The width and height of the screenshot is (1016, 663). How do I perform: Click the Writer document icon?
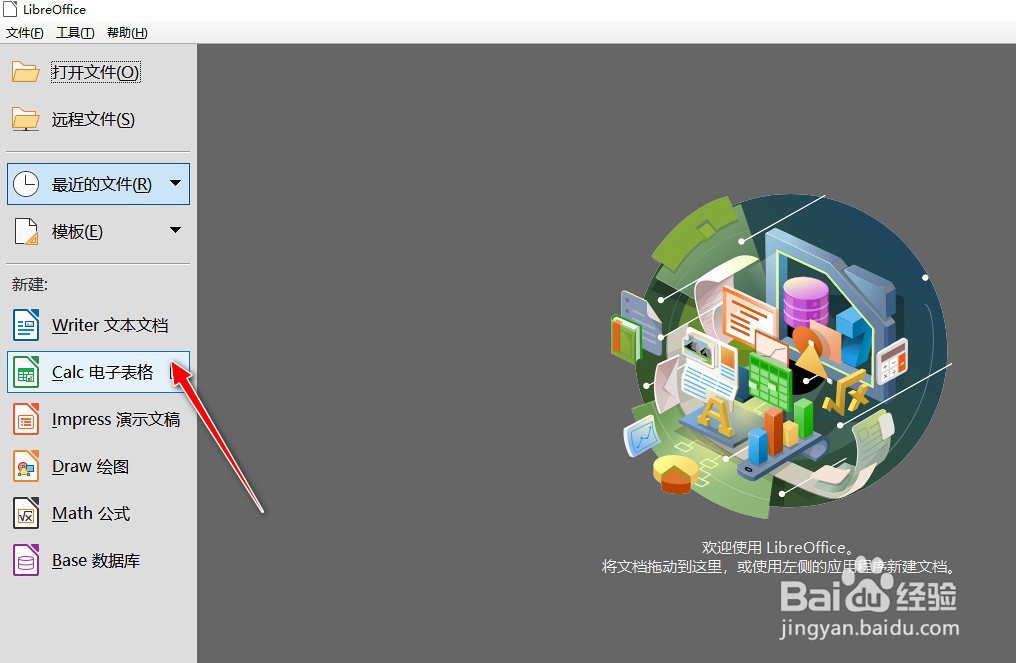tap(26, 325)
